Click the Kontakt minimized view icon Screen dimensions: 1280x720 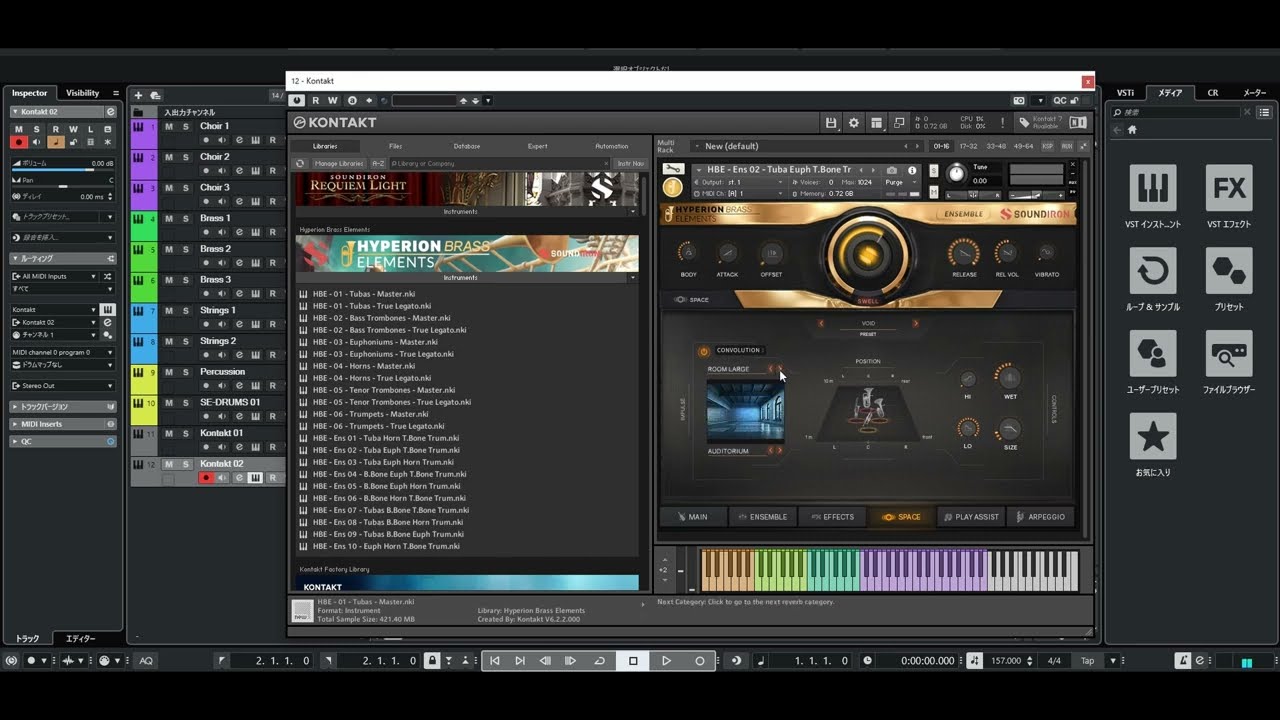pyautogui.click(x=898, y=122)
